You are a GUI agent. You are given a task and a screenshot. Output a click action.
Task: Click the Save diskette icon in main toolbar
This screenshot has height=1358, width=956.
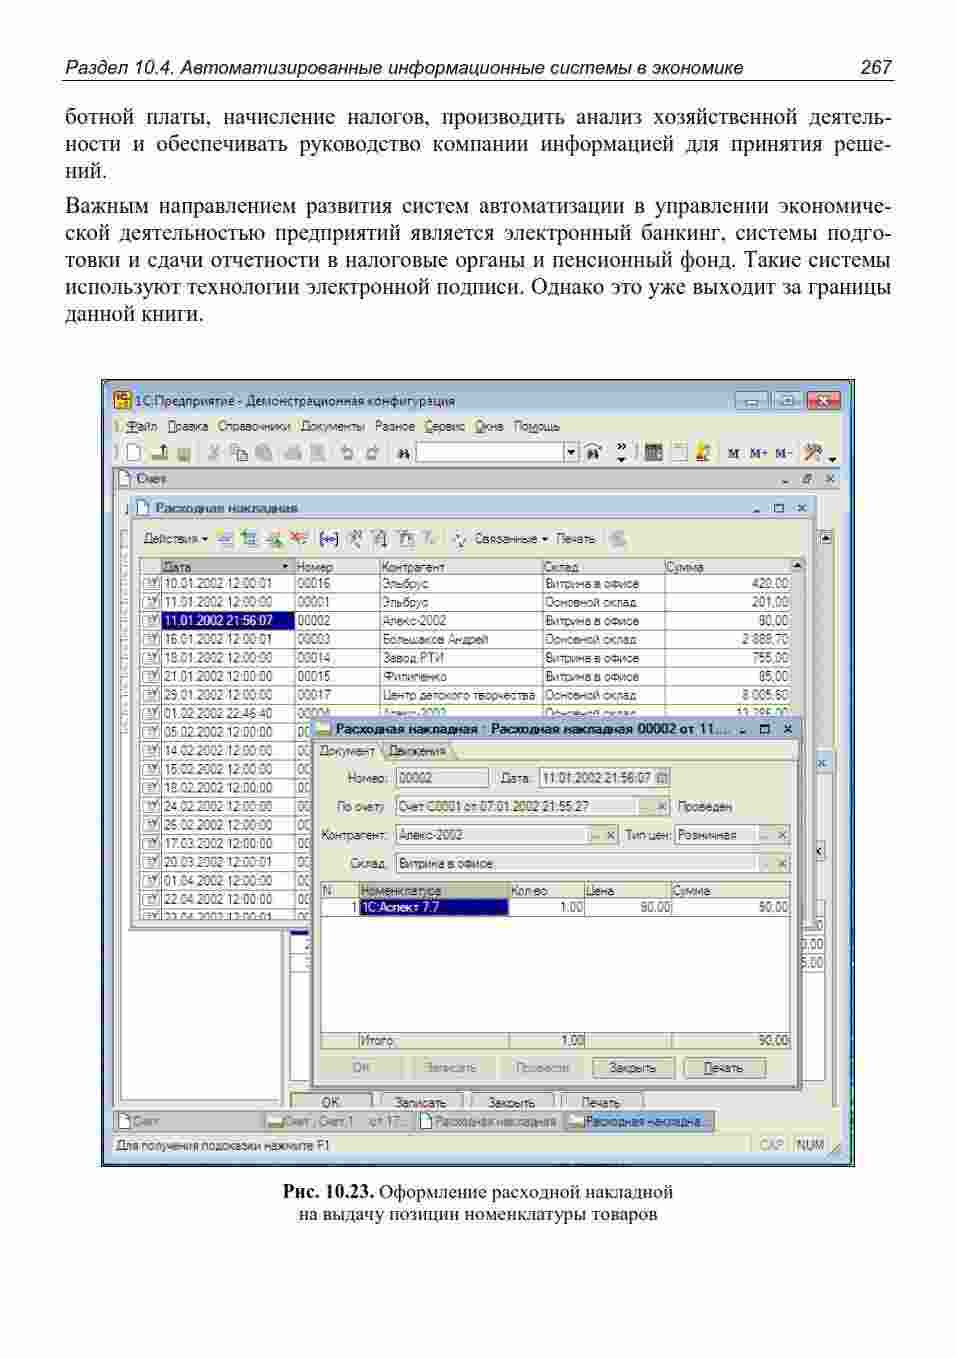184,453
